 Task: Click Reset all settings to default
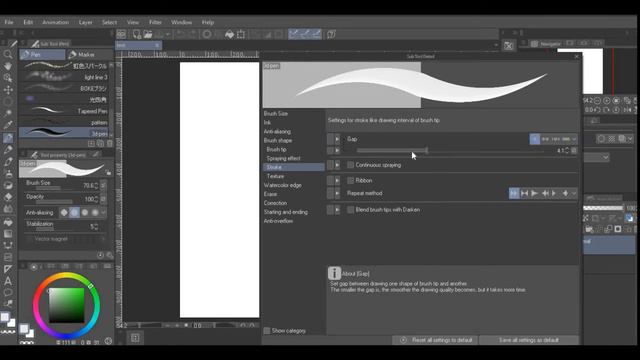pyautogui.click(x=435, y=340)
